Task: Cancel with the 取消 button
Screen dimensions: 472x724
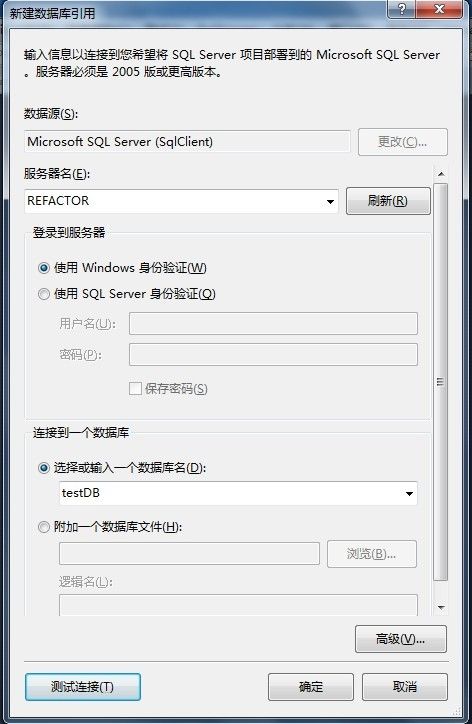Action: 405,687
